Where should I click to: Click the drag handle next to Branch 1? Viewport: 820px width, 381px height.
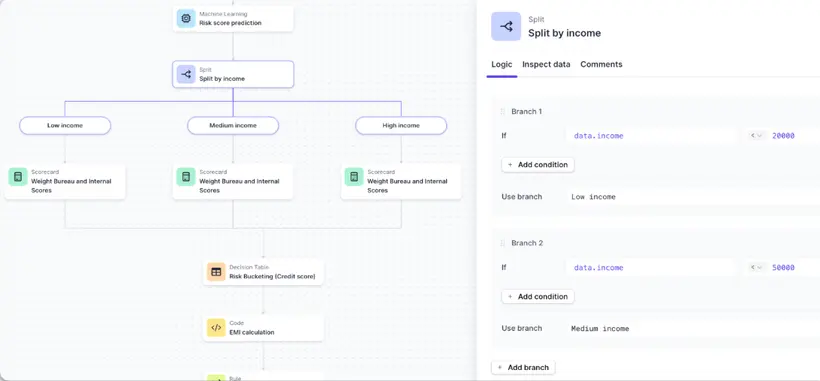pyautogui.click(x=503, y=111)
